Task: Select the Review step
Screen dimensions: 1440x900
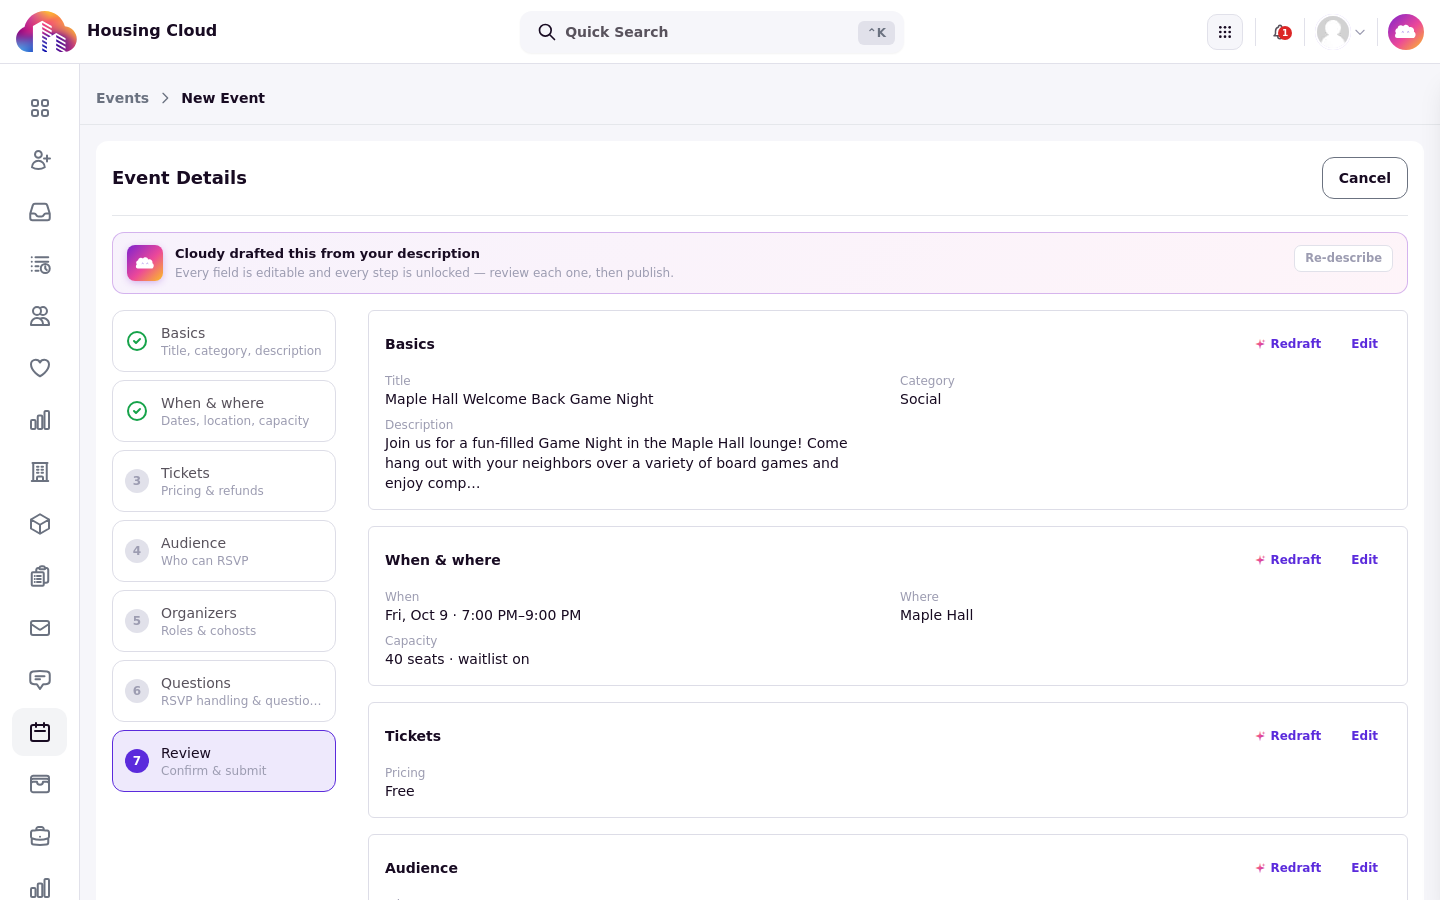Action: tap(224, 761)
